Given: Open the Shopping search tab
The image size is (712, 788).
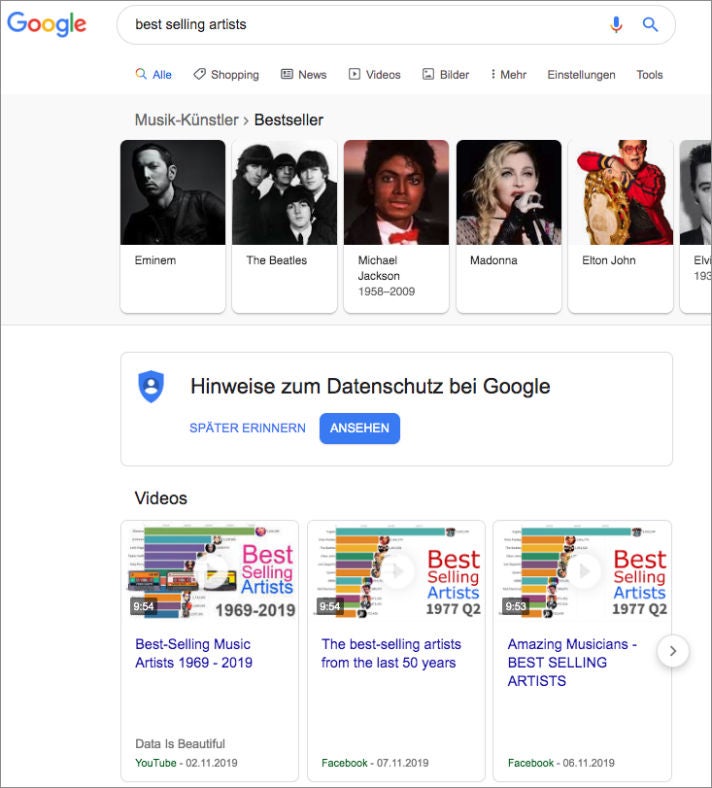Looking at the screenshot, I should (x=226, y=75).
